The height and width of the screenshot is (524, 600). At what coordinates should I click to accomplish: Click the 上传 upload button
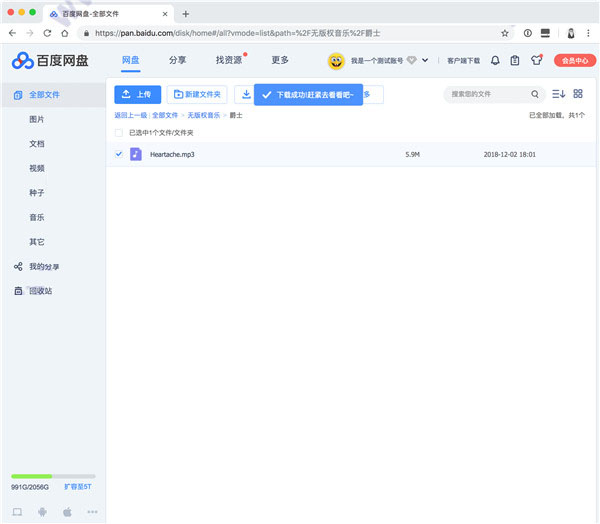[x=137, y=94]
